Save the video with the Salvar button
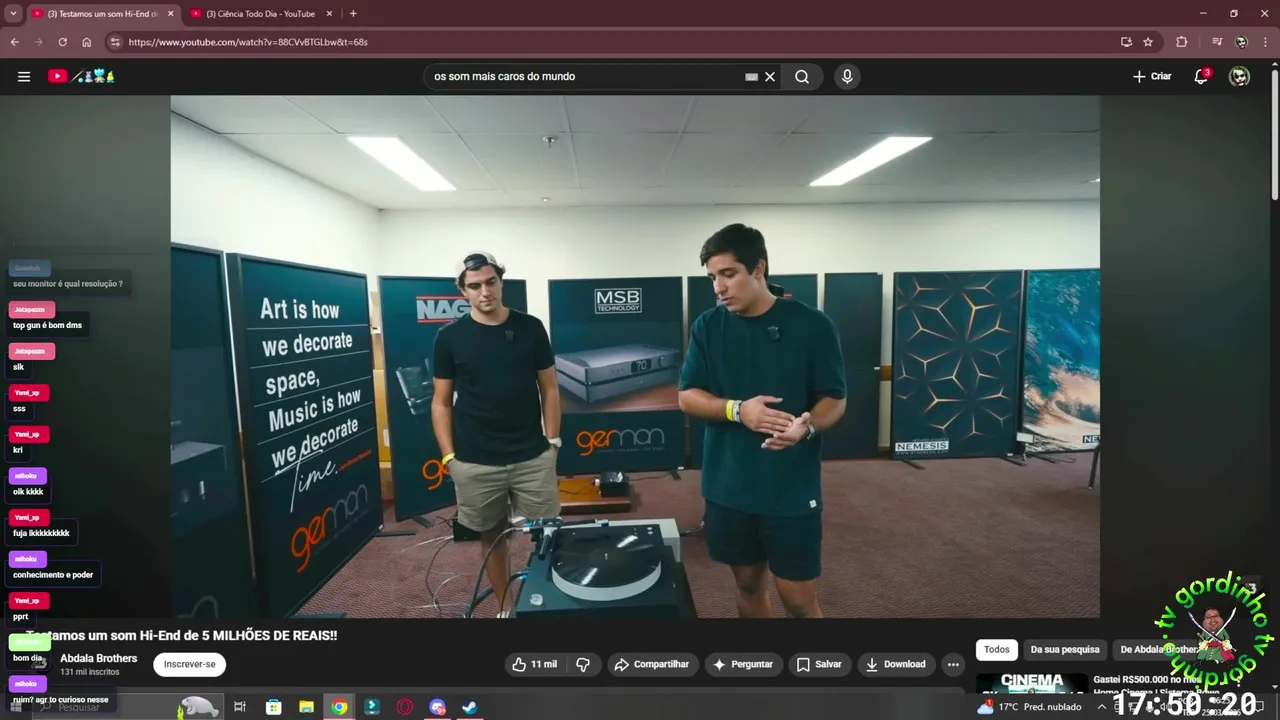 click(x=819, y=664)
